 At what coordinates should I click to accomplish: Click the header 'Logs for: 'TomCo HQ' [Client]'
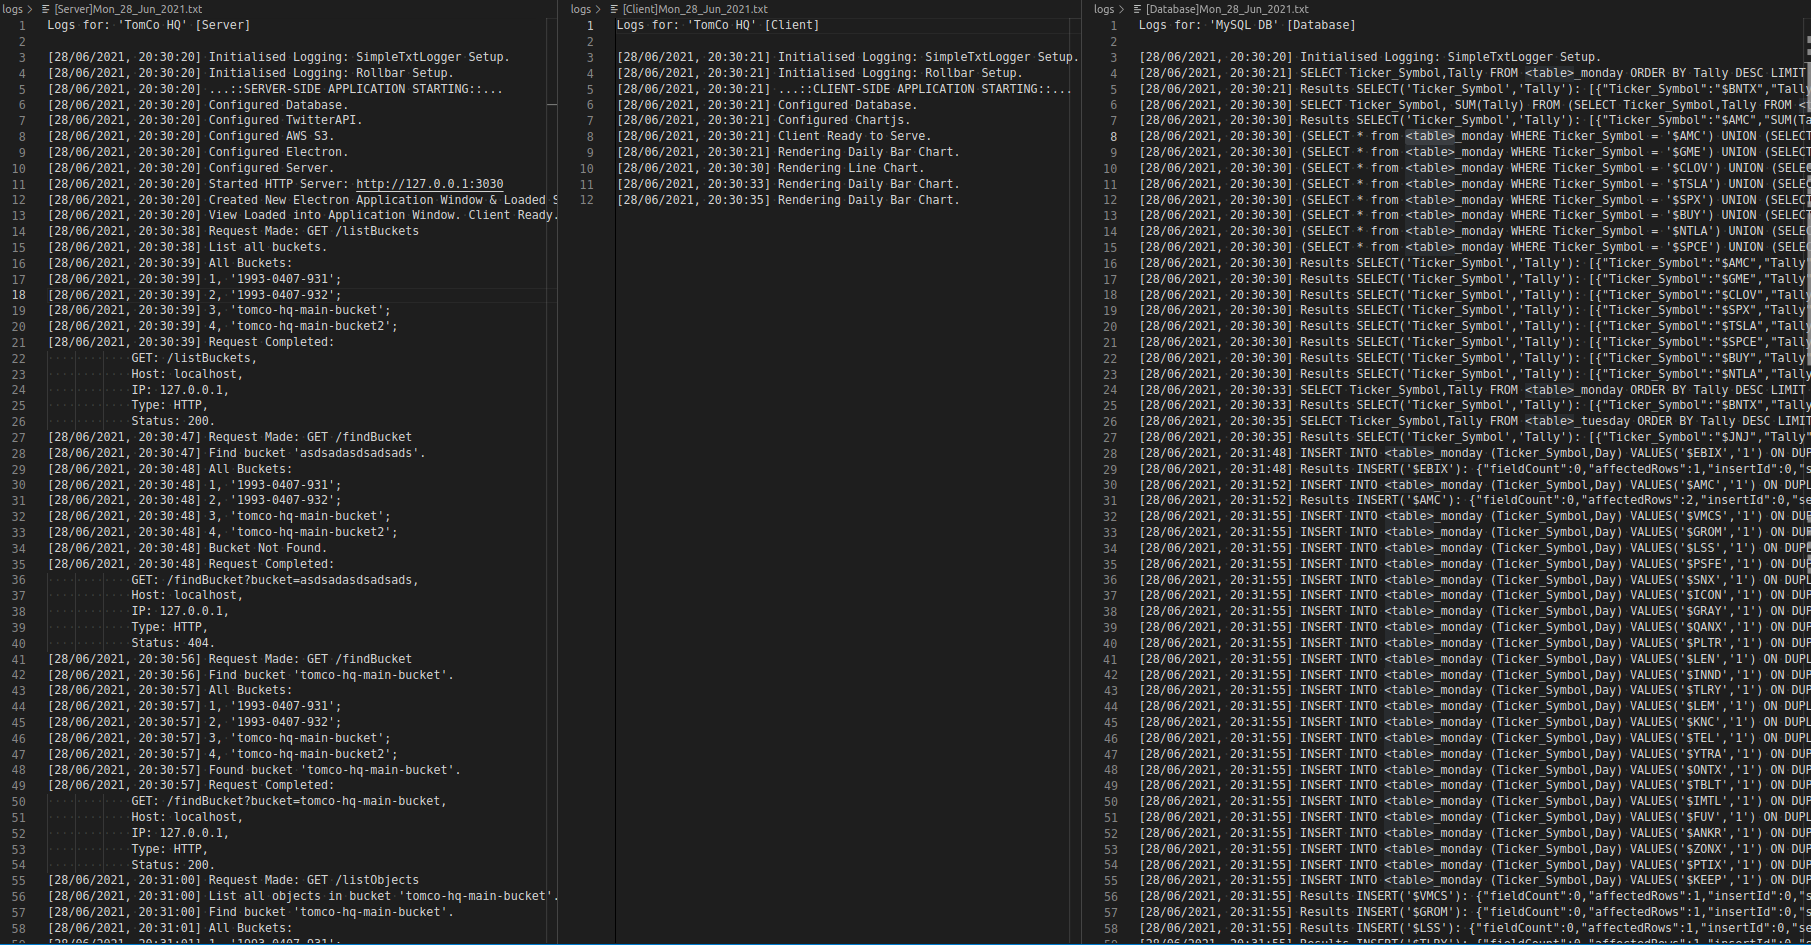point(718,25)
